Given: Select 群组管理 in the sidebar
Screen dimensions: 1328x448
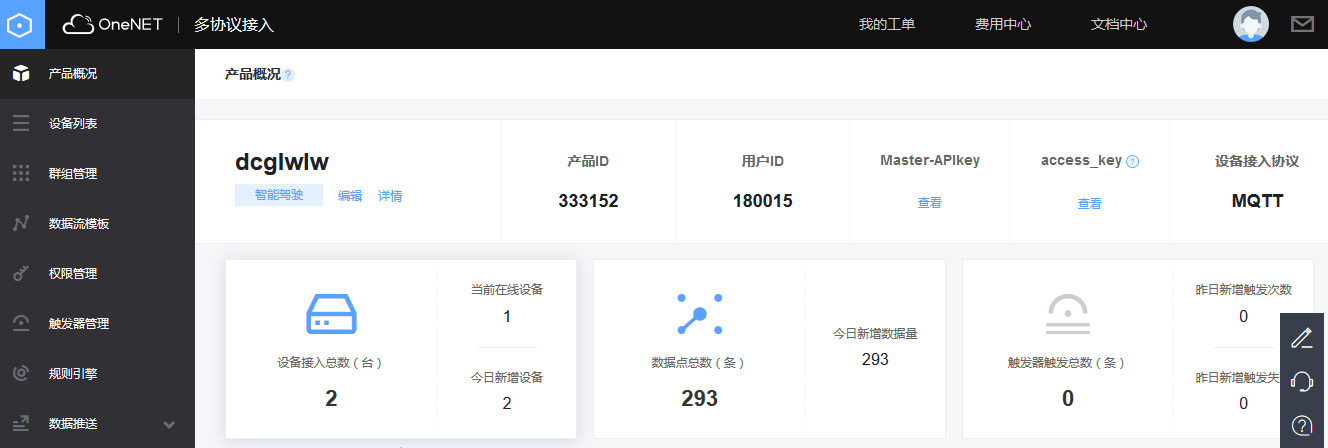Looking at the screenshot, I should (73, 174).
